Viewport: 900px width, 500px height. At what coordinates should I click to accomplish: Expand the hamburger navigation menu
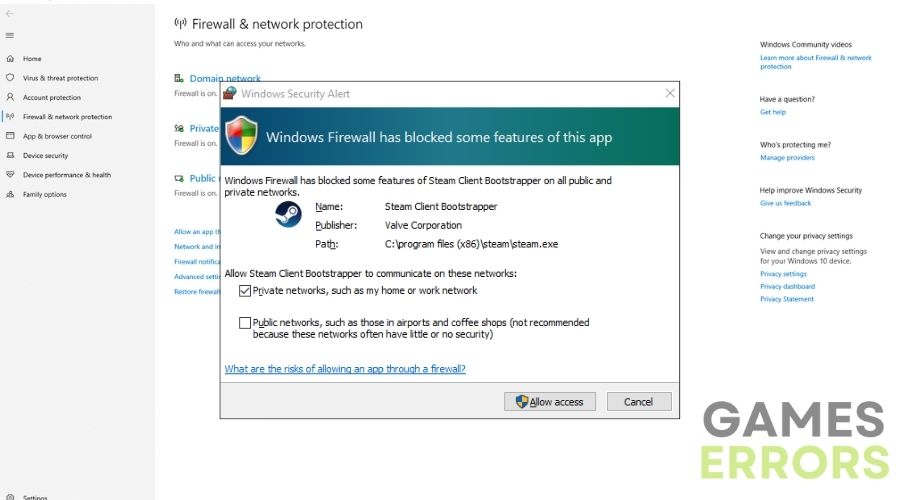coord(9,36)
